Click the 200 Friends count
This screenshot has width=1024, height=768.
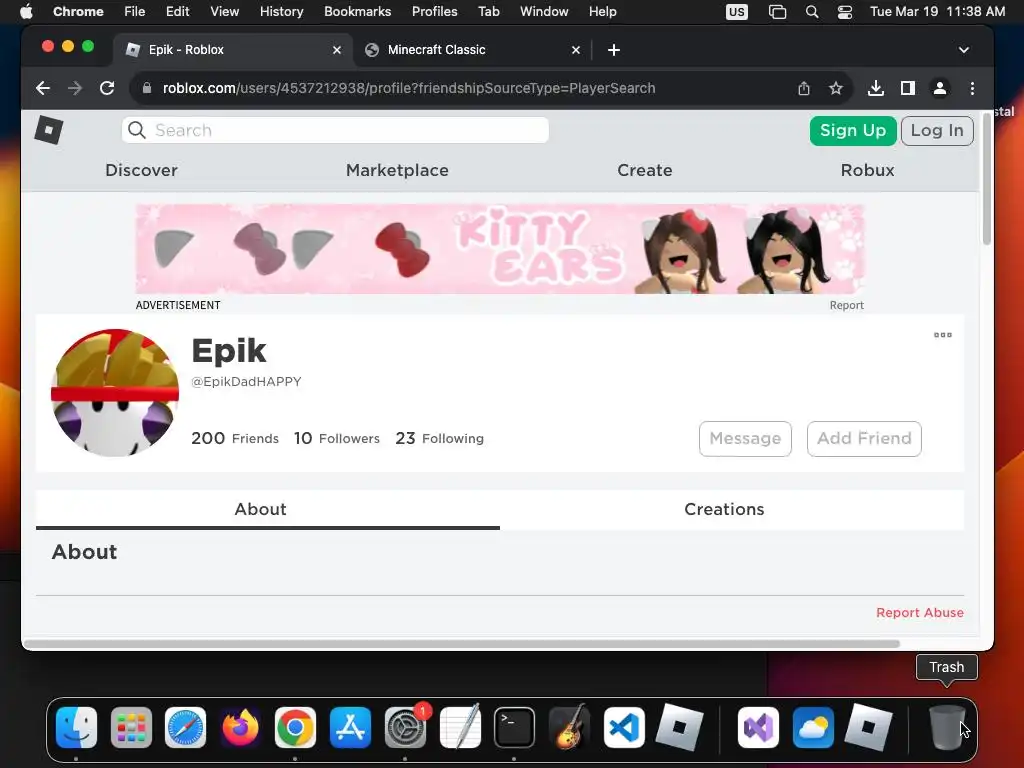pos(234,438)
